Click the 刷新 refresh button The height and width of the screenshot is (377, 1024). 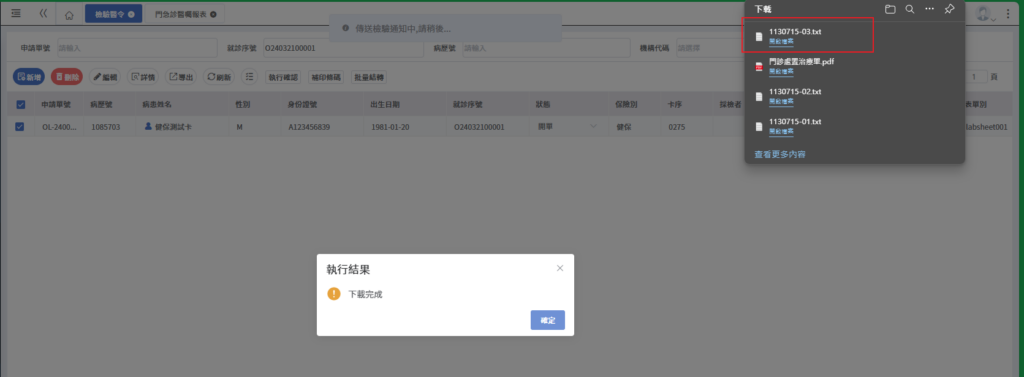click(219, 76)
